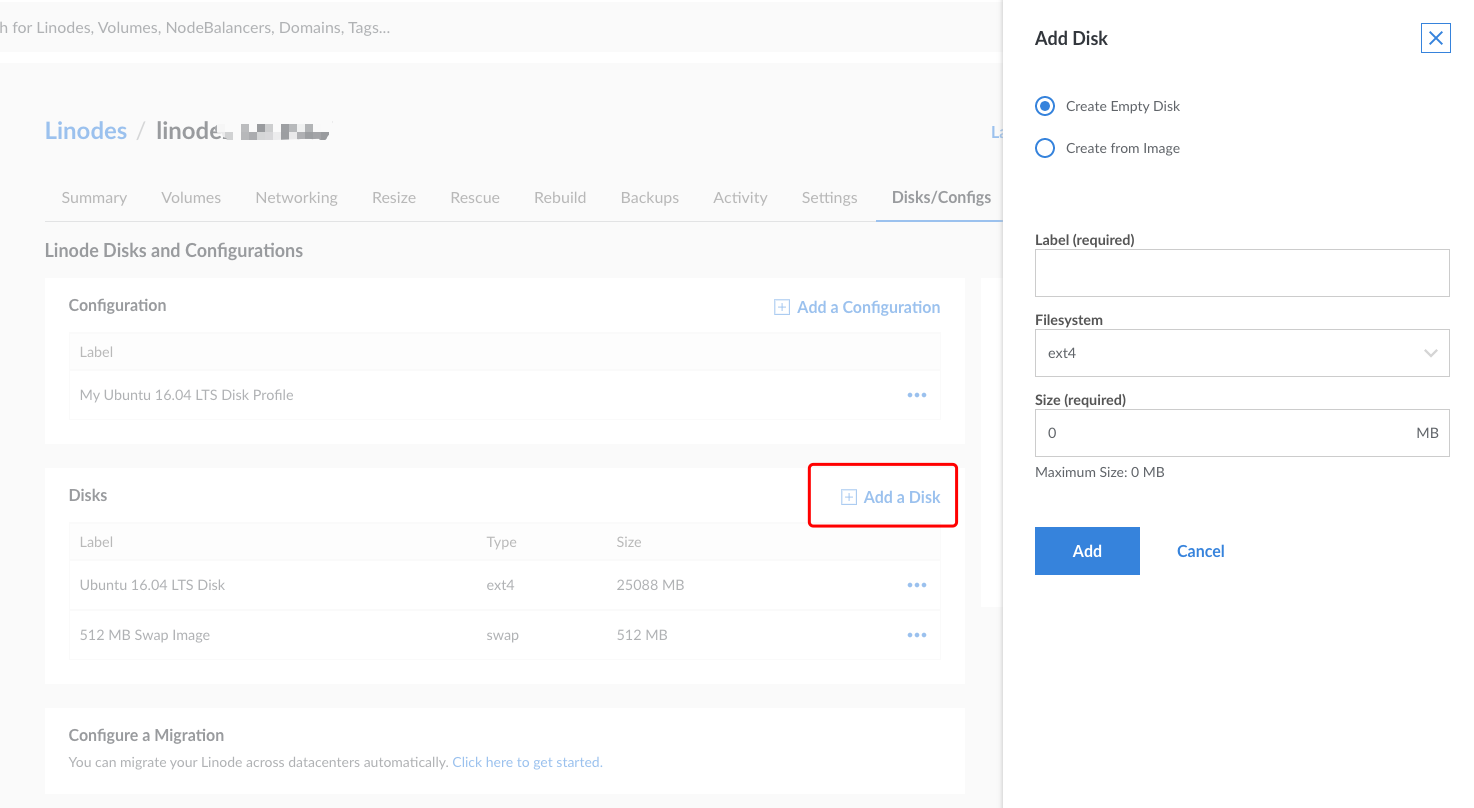Switch to the Backups tab
1474x808 pixels.
pos(649,197)
